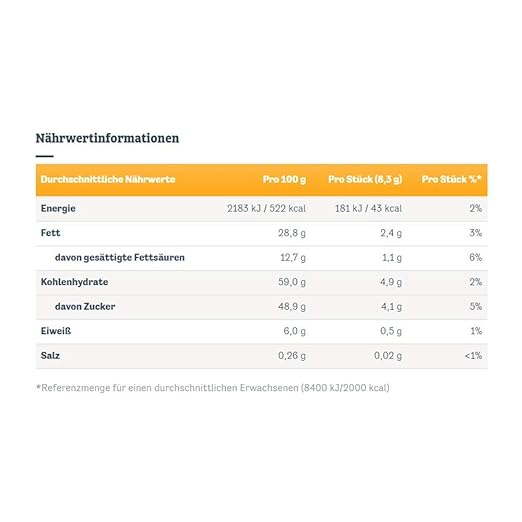522x522 pixels.
Task: Click the 12,7 g saturated fat value
Action: [x=293, y=258]
